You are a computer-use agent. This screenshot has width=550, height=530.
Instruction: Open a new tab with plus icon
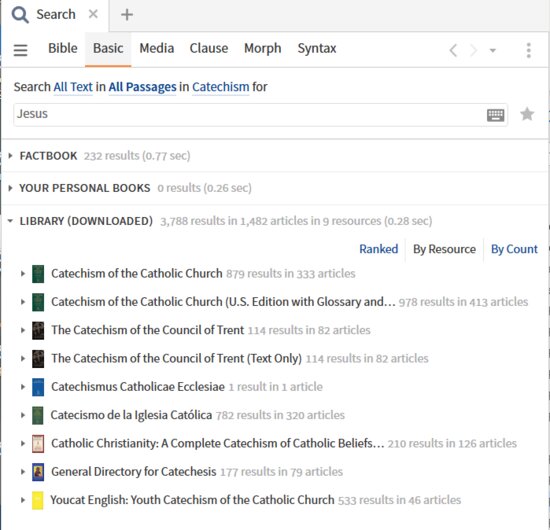tap(127, 15)
